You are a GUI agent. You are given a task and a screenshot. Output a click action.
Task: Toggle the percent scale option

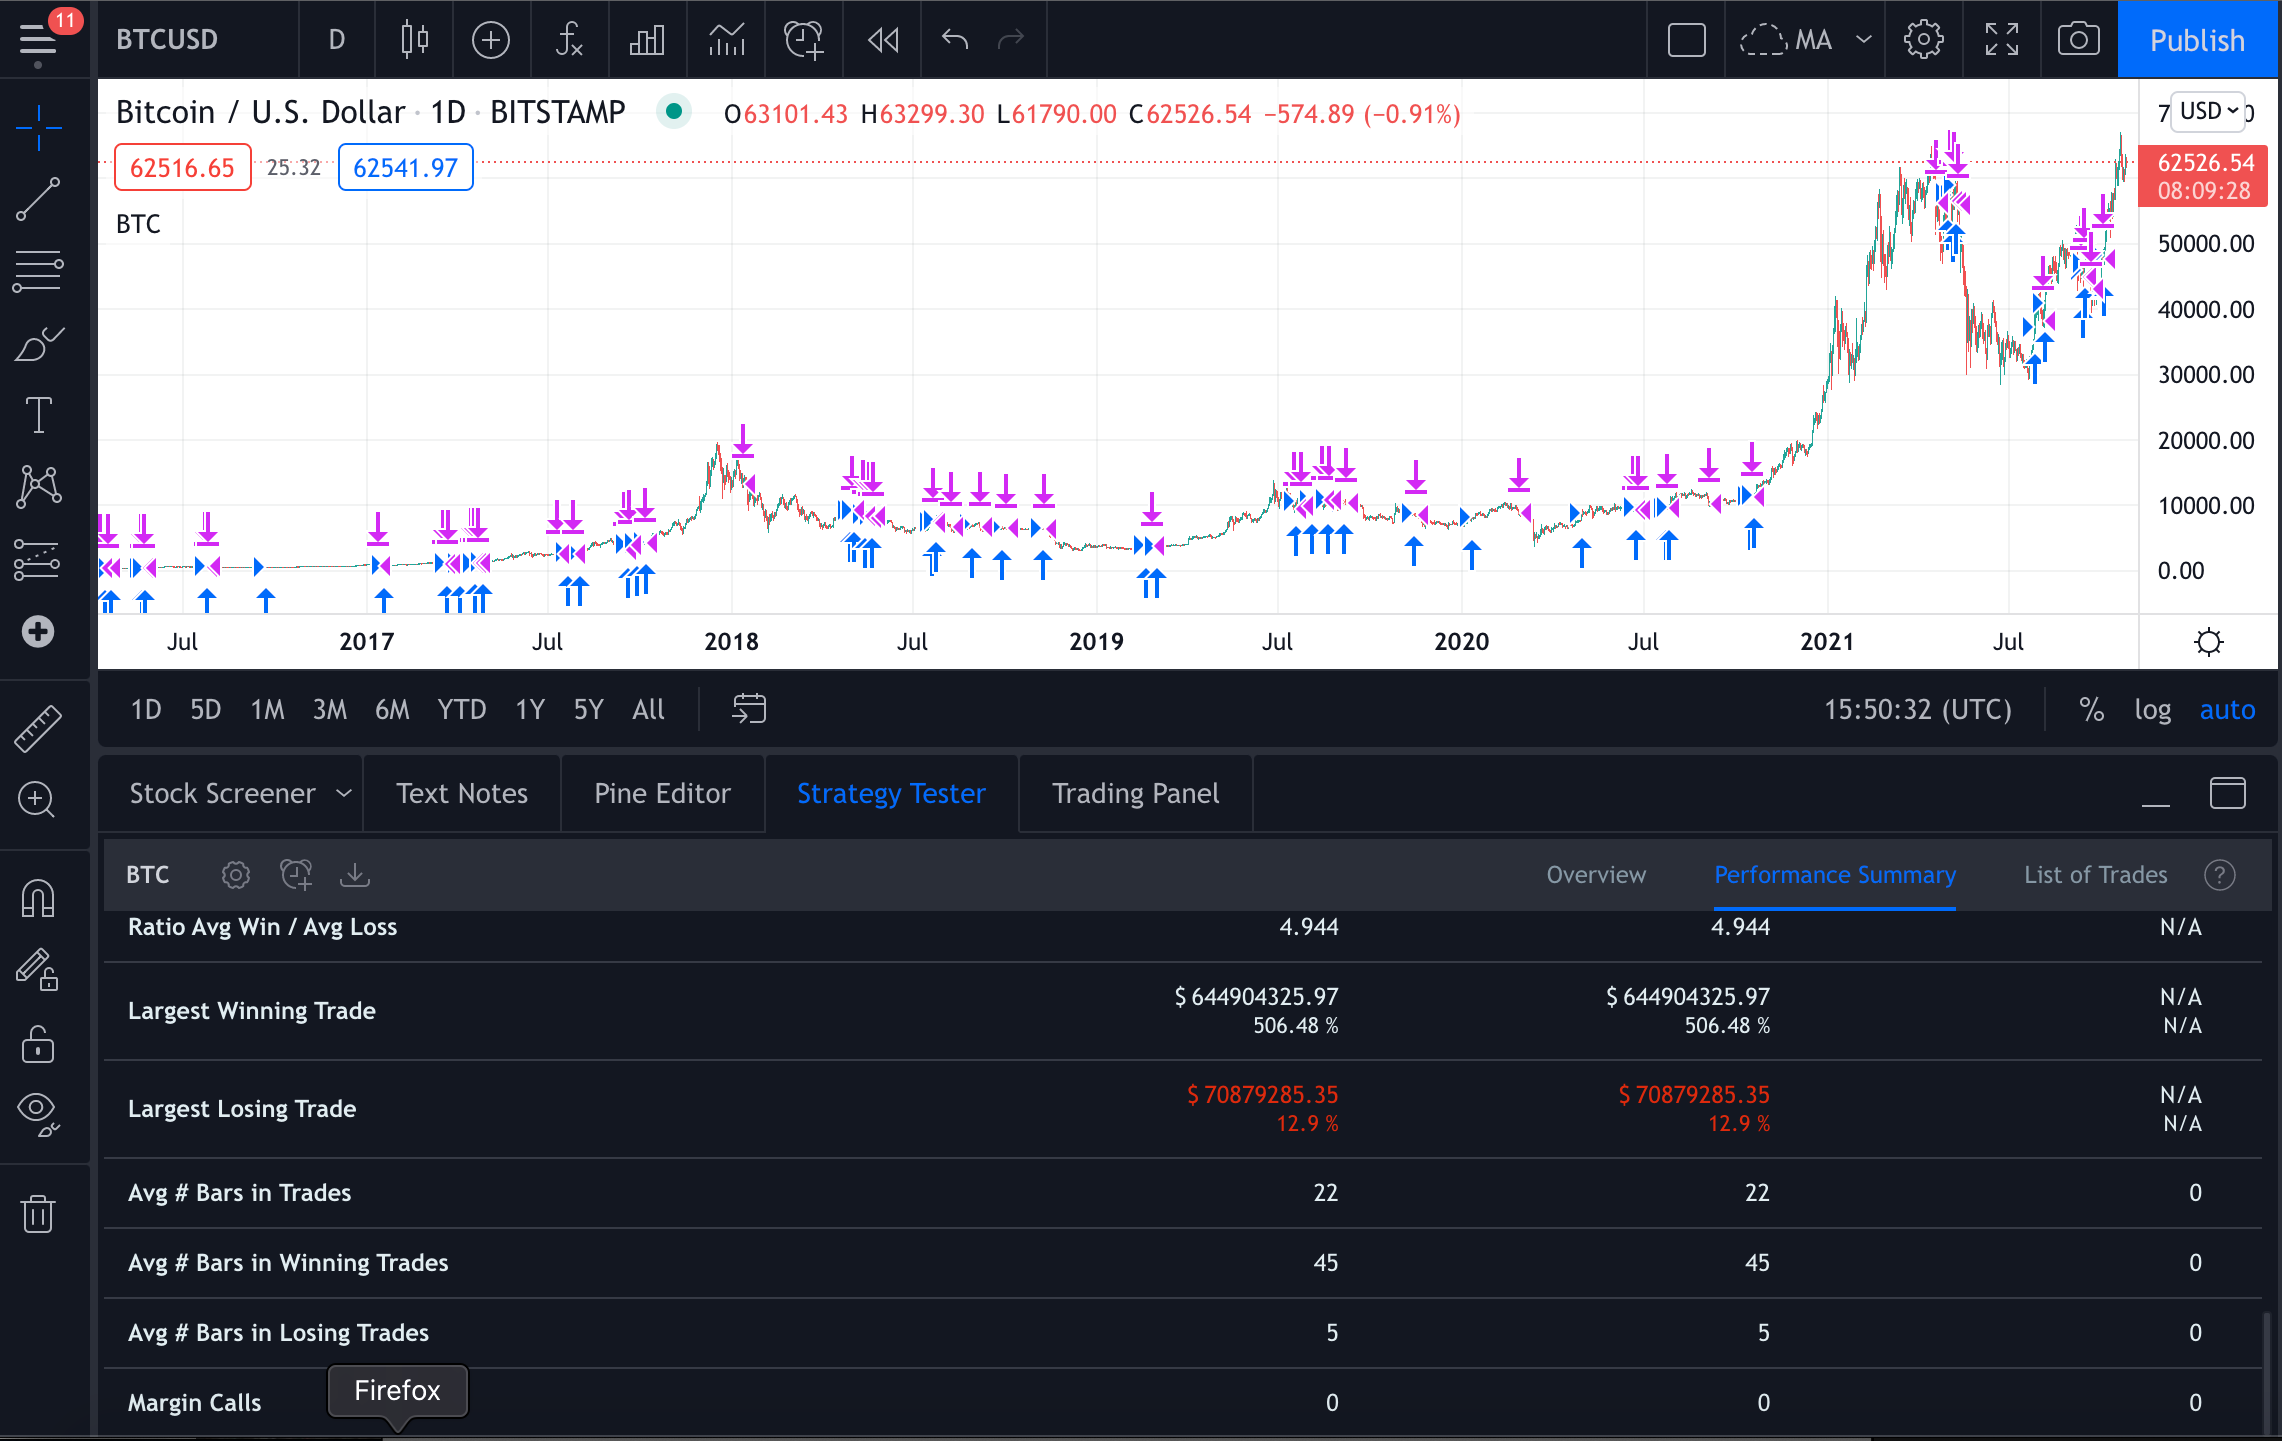click(x=2091, y=710)
